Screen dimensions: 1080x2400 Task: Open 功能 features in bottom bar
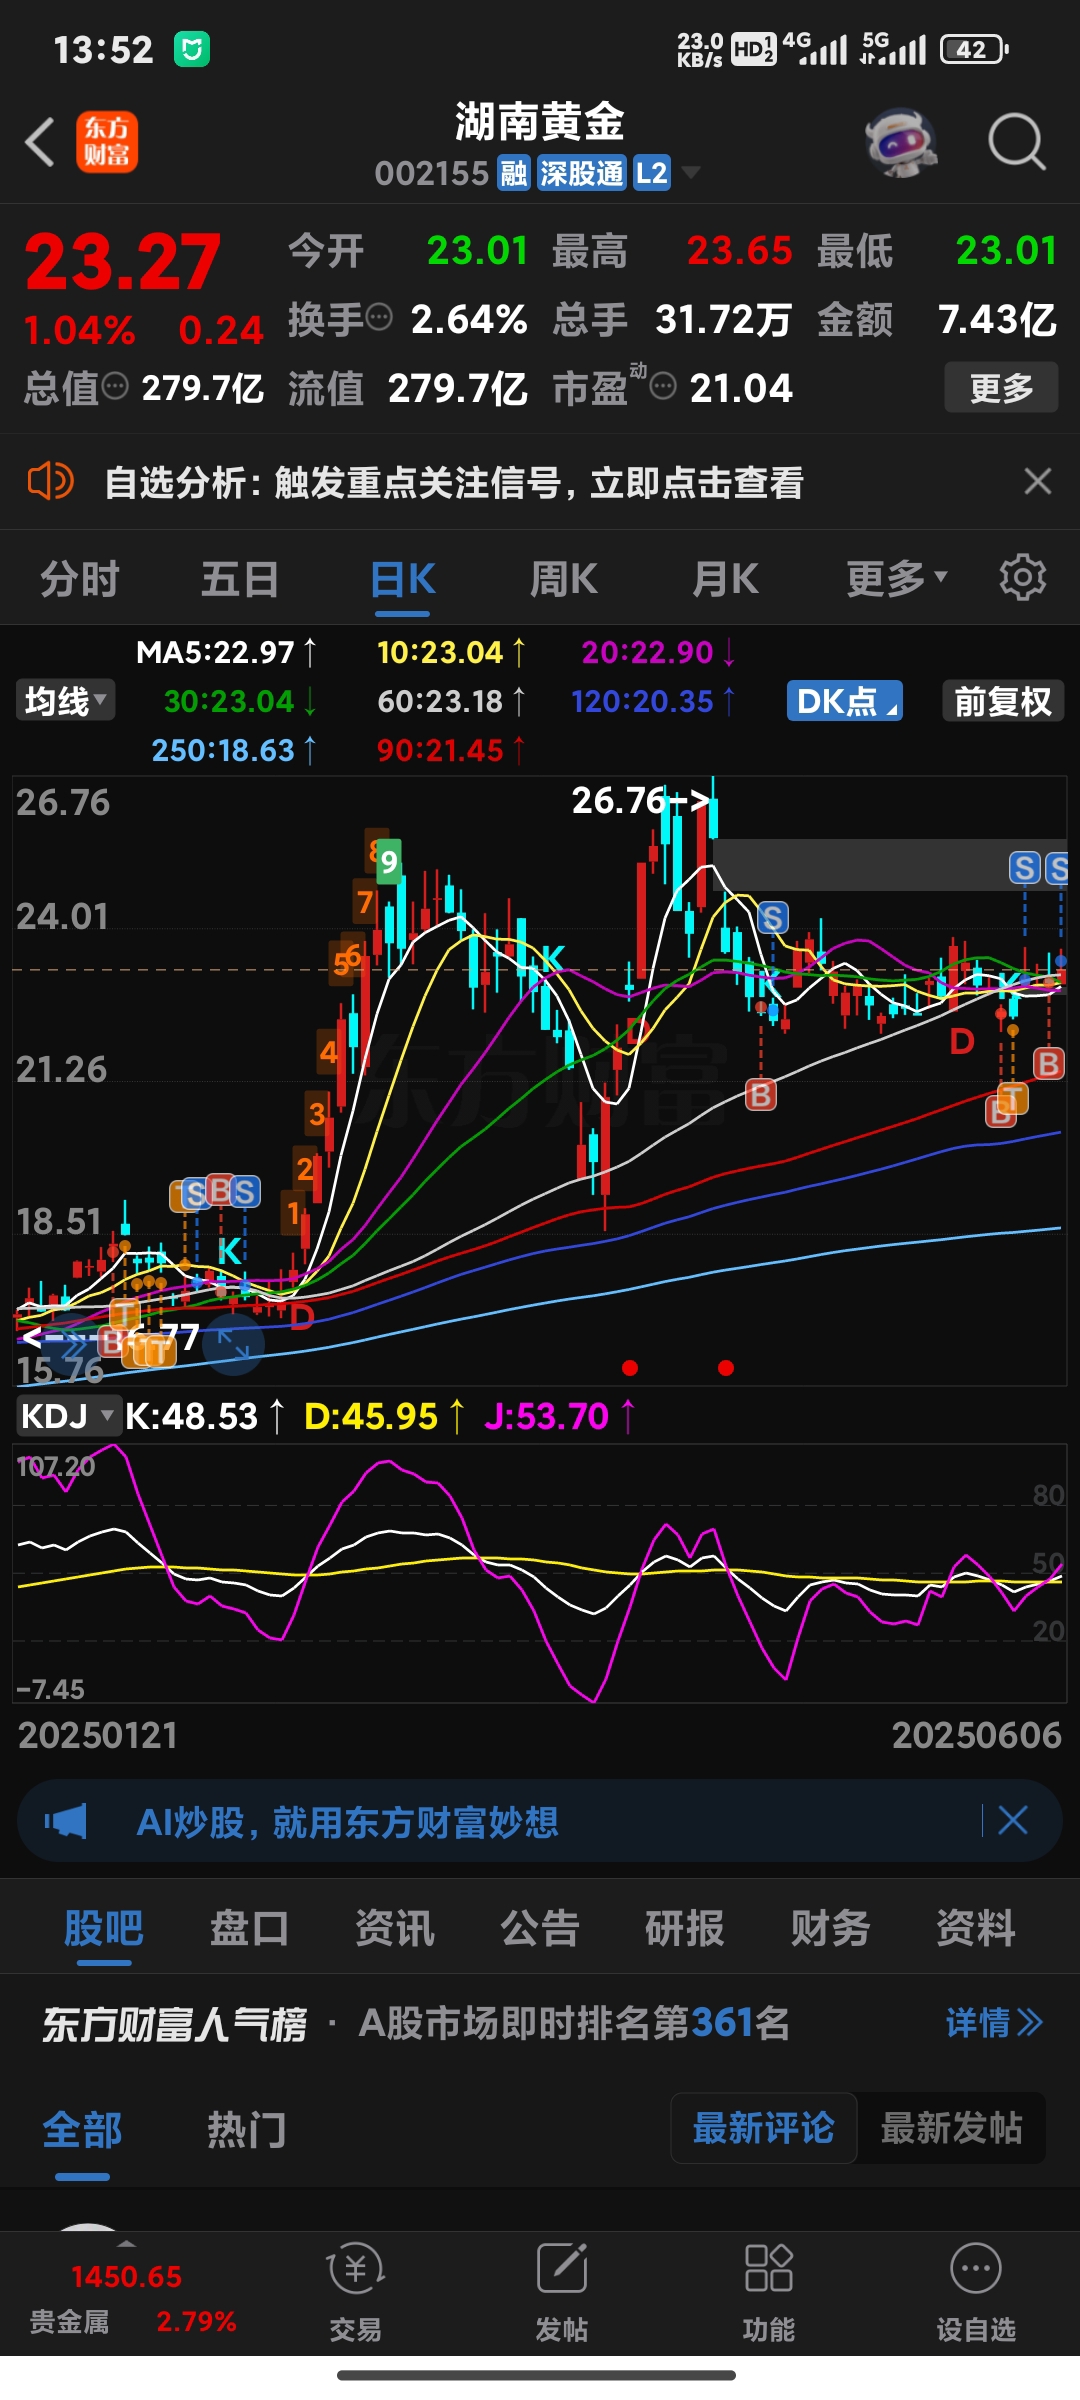[769, 2293]
